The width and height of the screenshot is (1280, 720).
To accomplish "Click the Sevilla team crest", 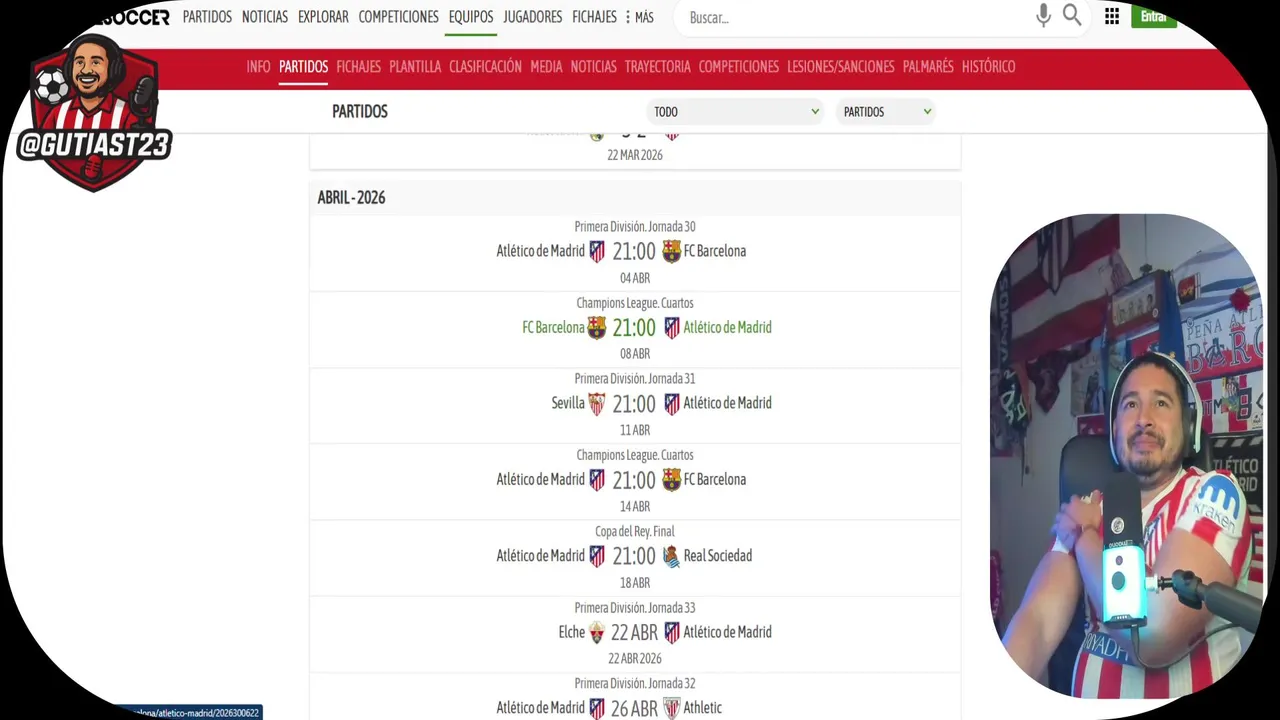I will click(x=597, y=404).
